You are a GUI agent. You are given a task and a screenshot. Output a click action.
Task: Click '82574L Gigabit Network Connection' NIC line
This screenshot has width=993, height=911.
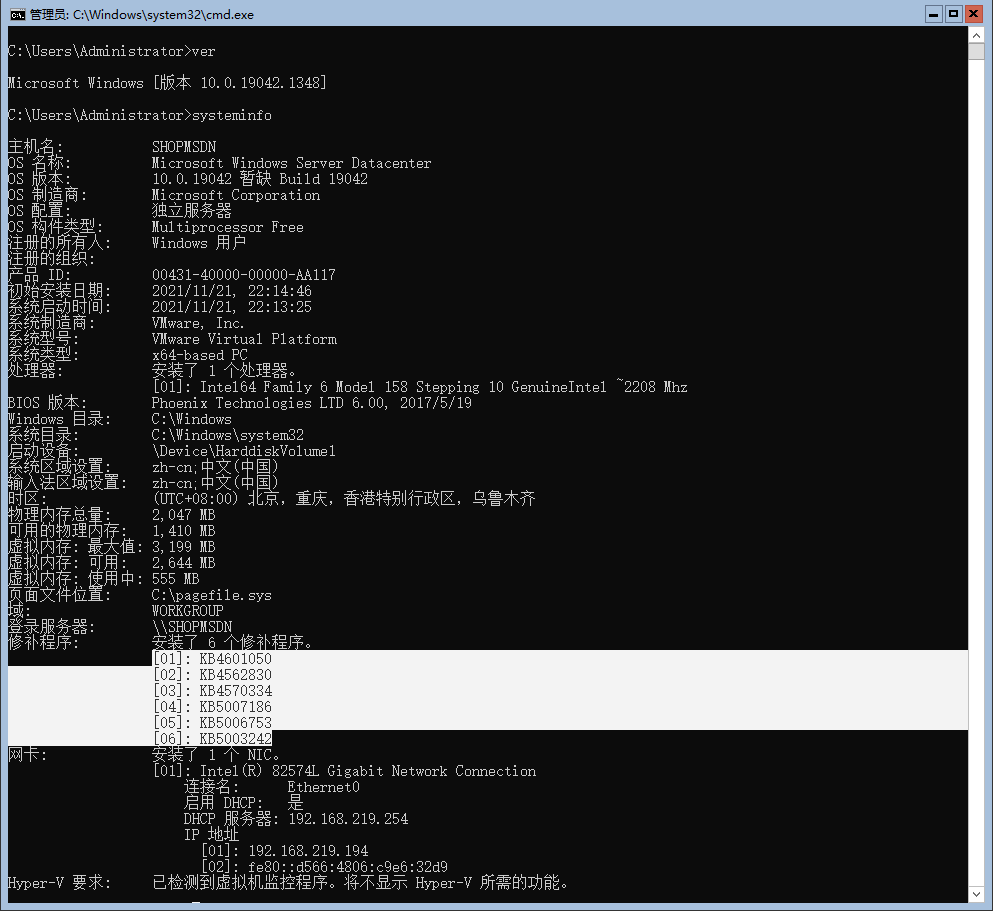click(x=403, y=771)
